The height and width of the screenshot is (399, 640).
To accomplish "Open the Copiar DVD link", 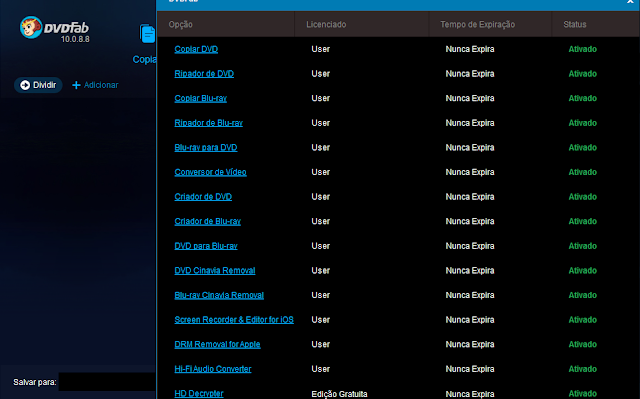I will (x=196, y=49).
